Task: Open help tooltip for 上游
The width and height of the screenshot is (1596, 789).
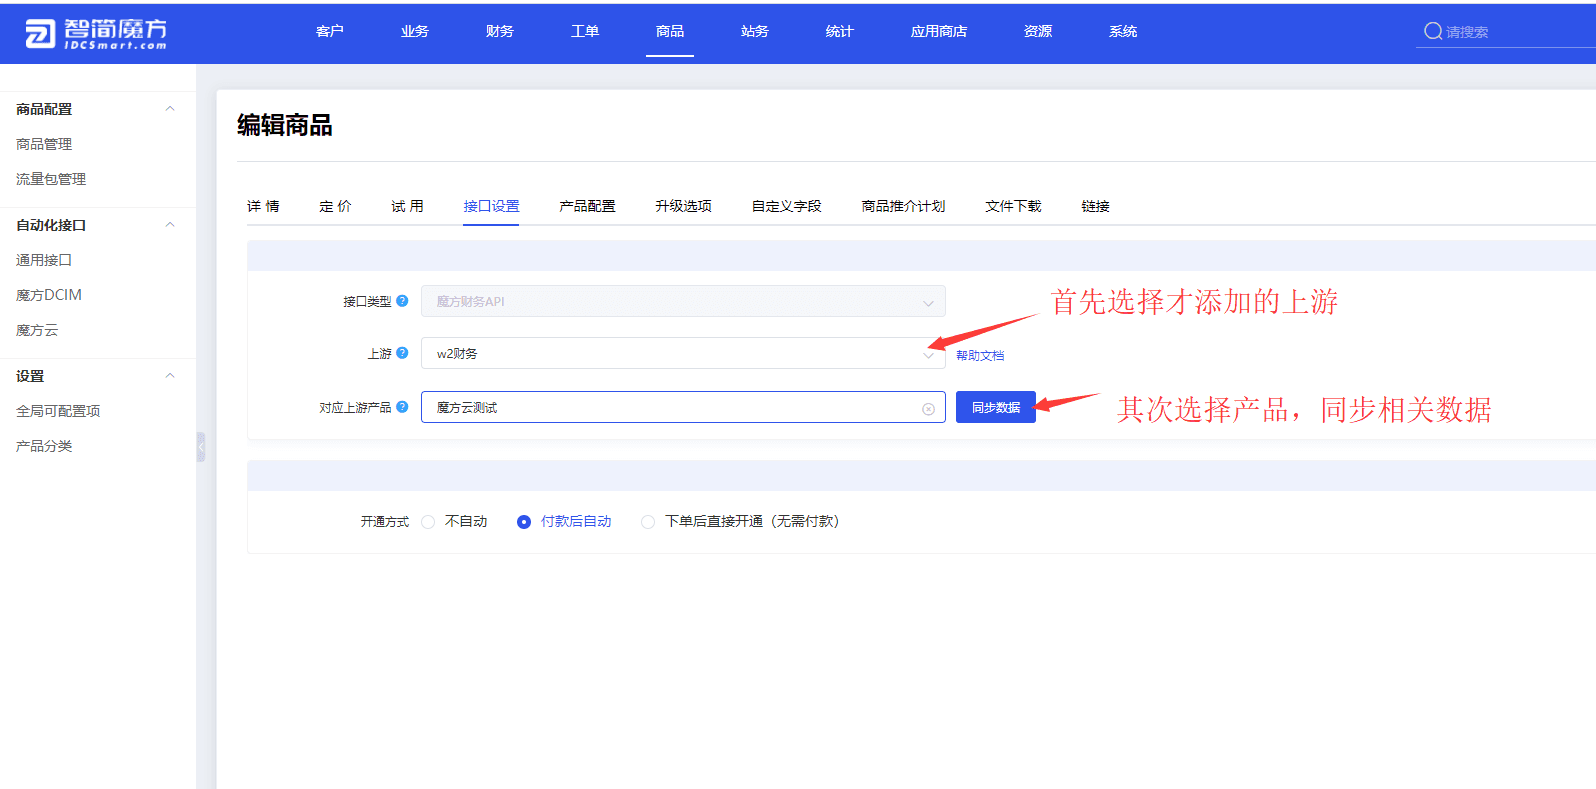Action: click(x=402, y=353)
